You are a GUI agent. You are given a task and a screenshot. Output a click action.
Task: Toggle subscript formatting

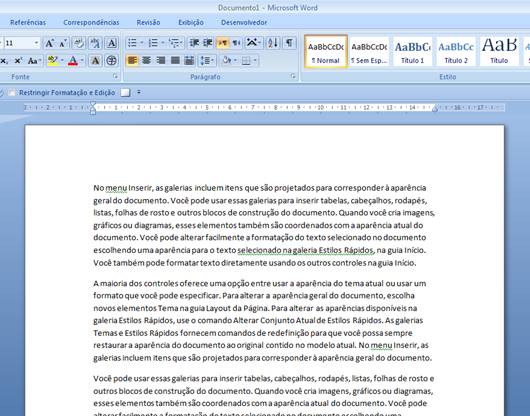tap(4, 61)
